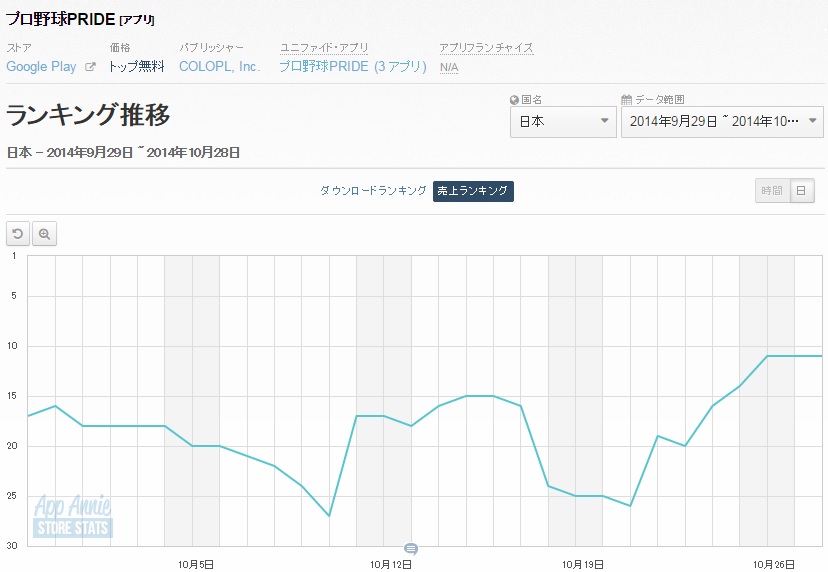Viewport: 828px width, 572px height.
Task: Click the 10月26日 axis date label
Action: click(x=774, y=565)
